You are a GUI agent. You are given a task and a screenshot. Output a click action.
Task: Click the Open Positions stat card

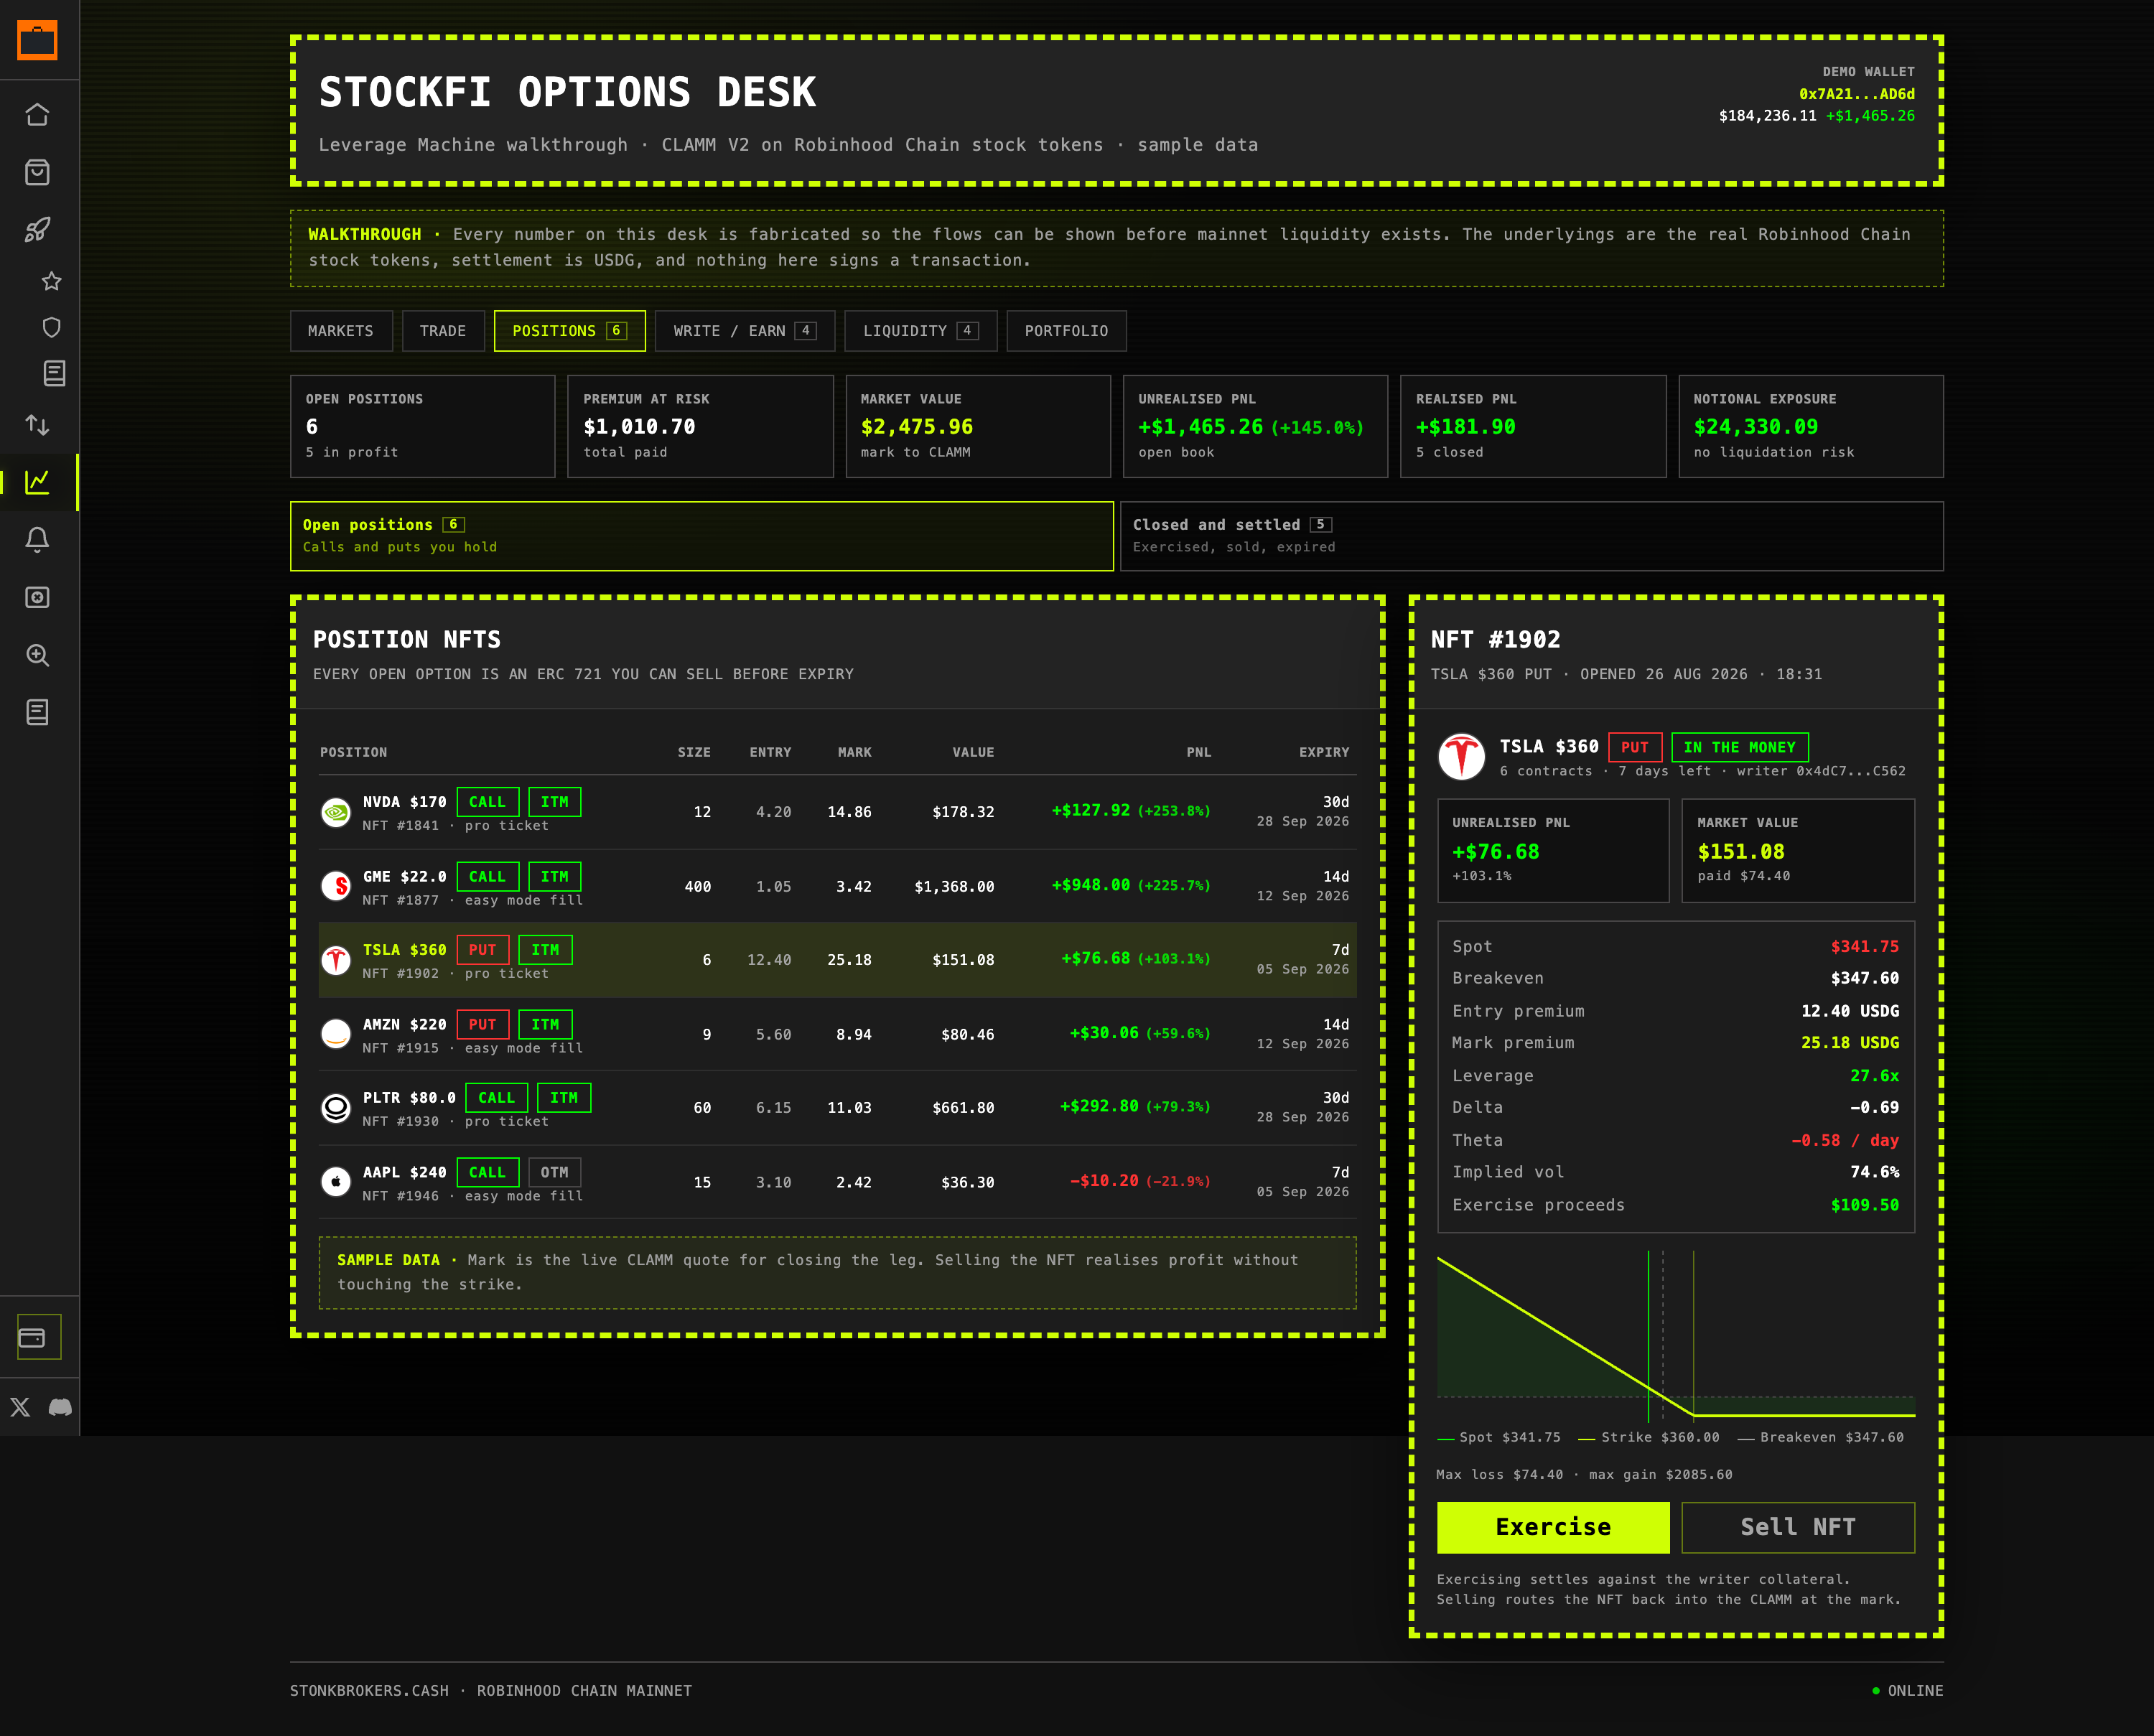point(423,426)
